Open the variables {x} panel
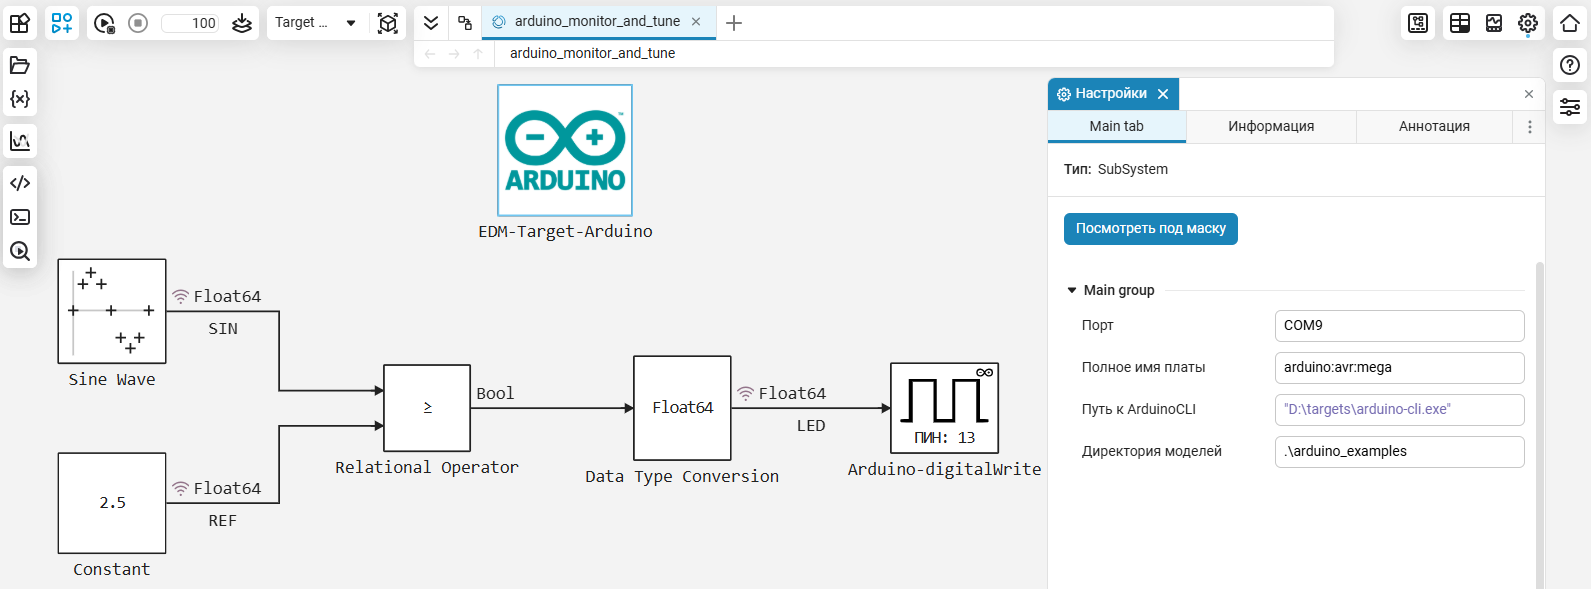 tap(20, 99)
